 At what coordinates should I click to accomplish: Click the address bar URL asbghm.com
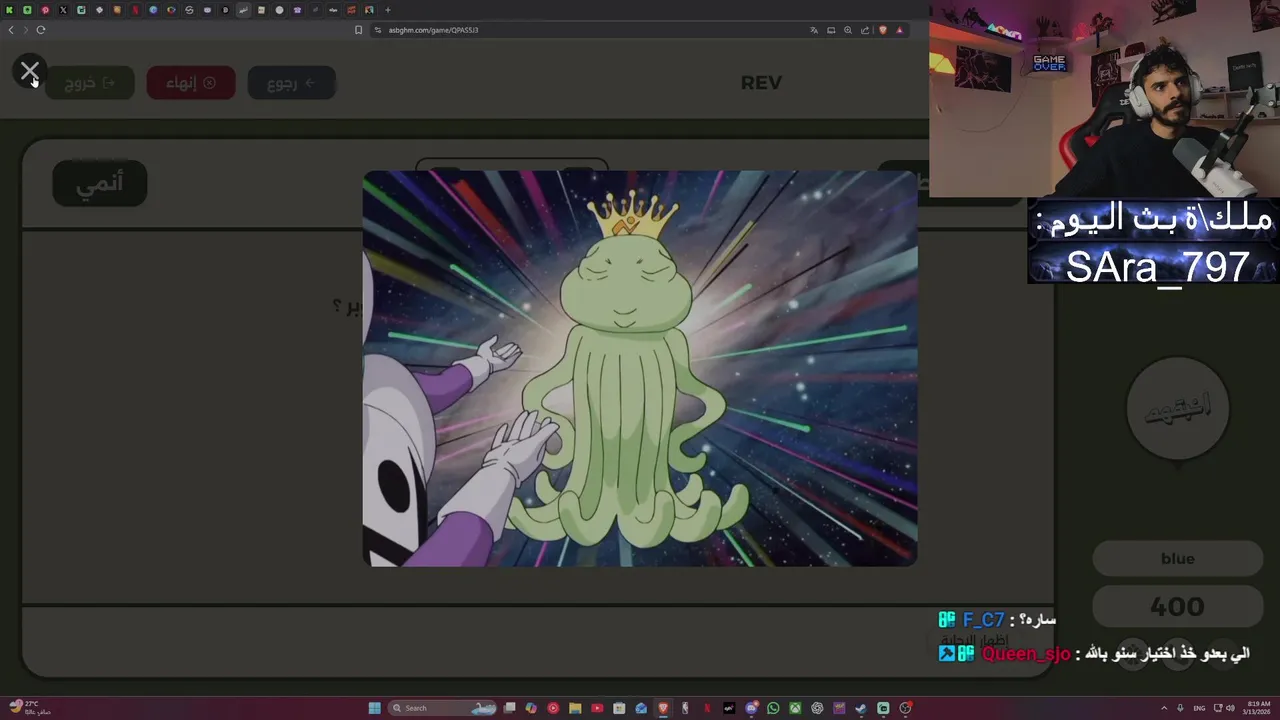[433, 30]
